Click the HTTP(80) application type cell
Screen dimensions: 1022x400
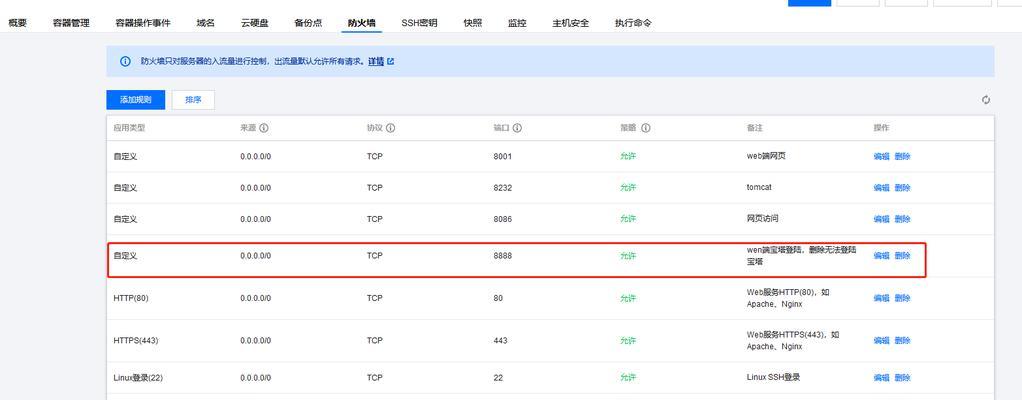tap(131, 298)
